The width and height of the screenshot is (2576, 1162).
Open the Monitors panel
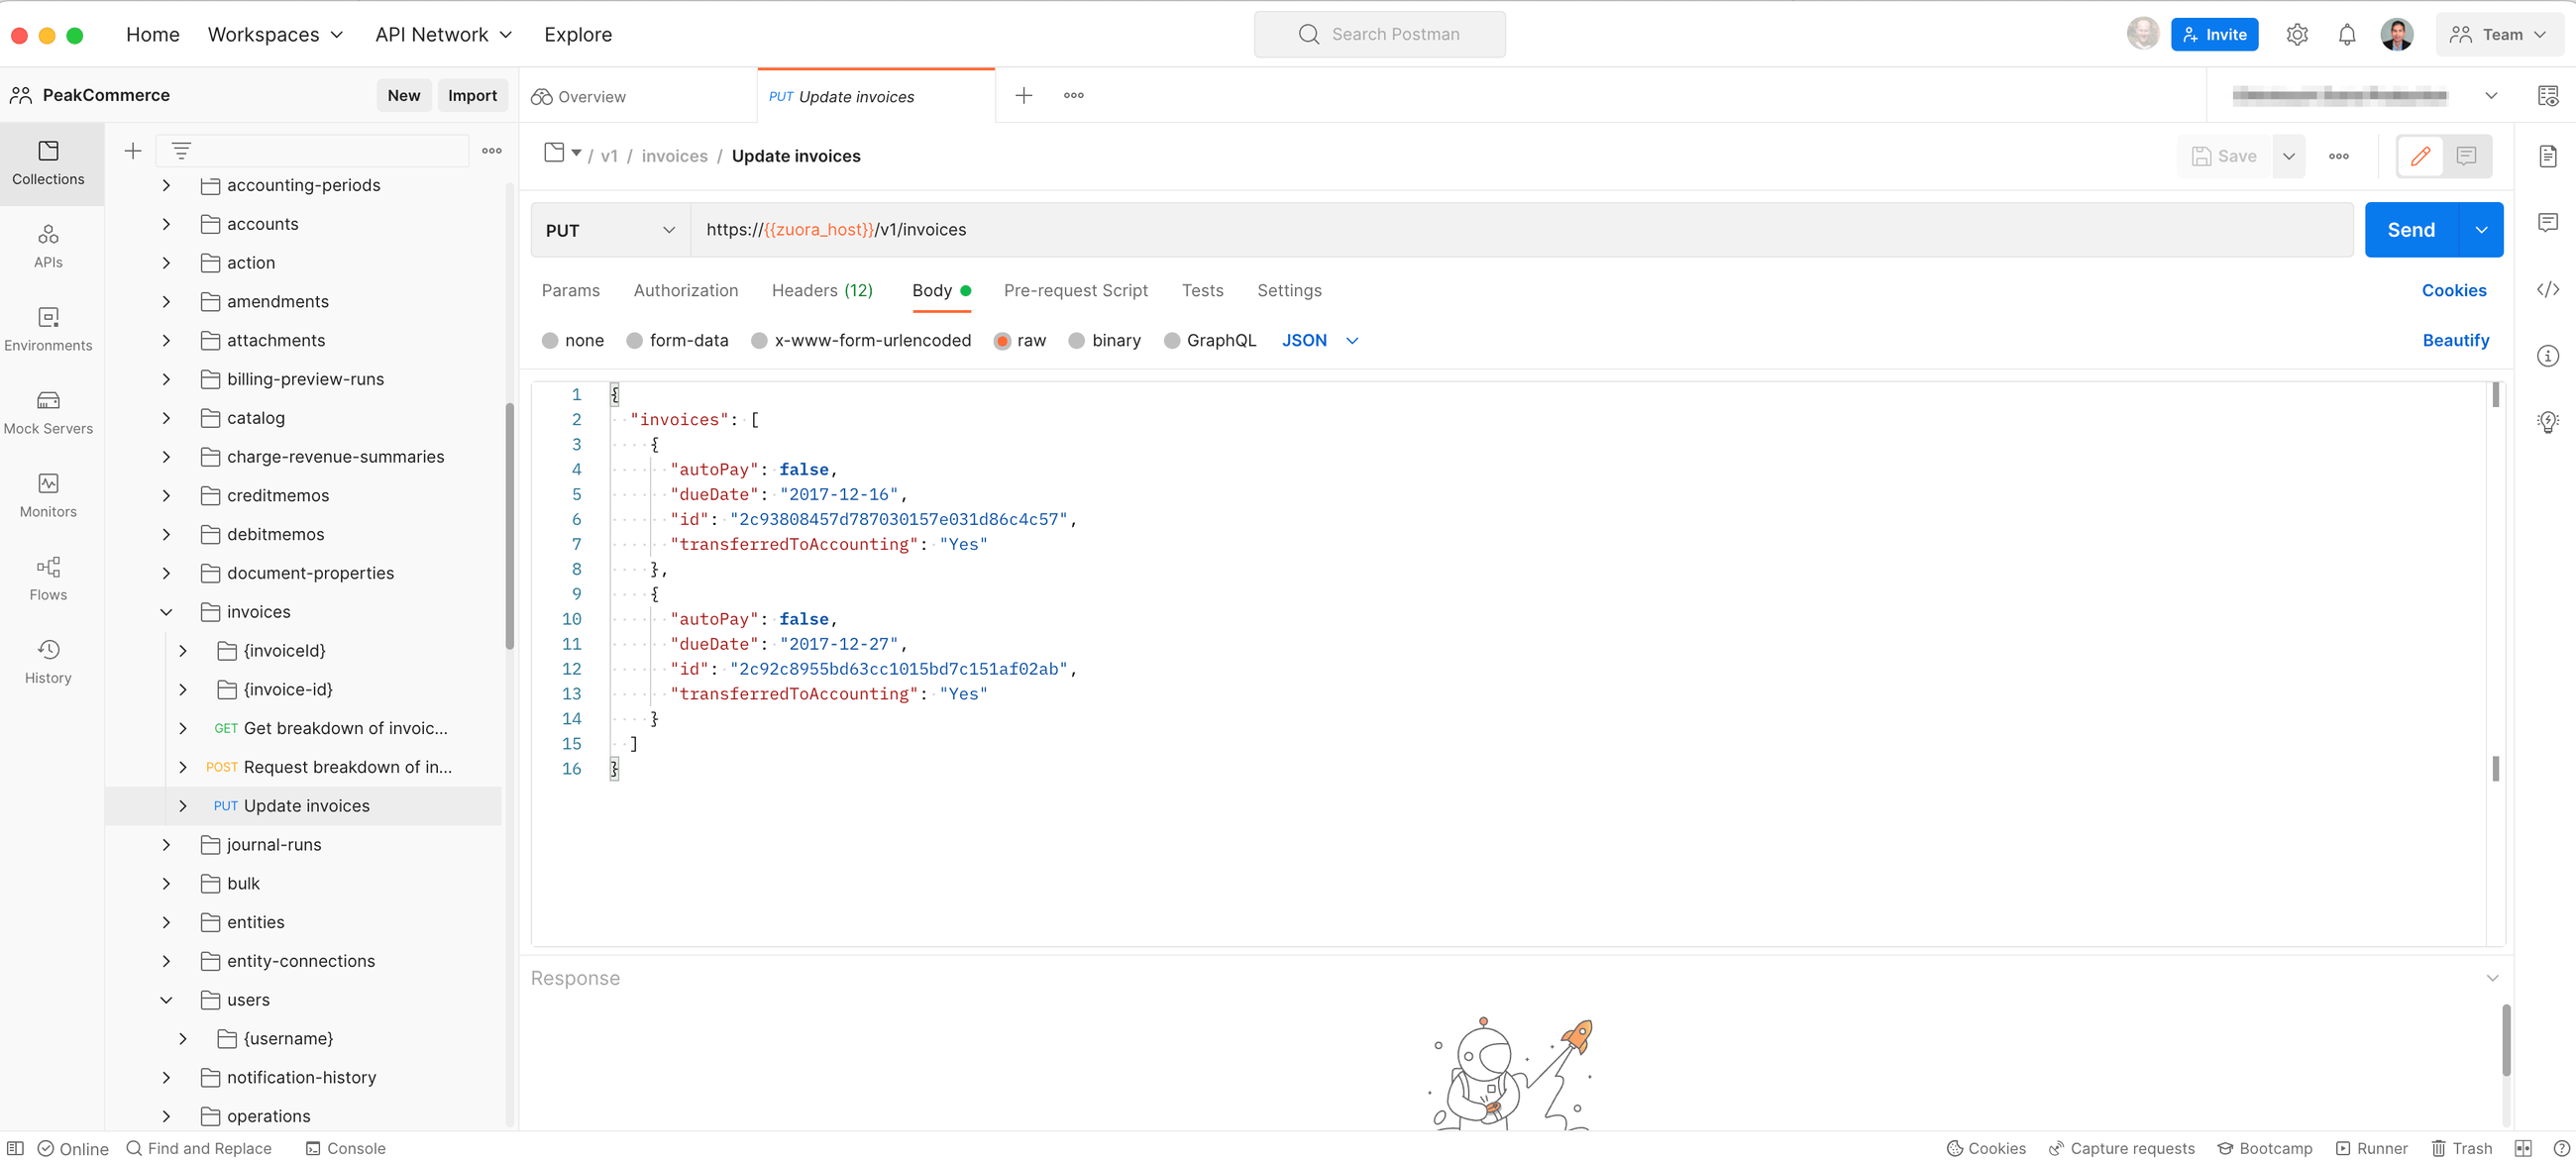pos(48,495)
